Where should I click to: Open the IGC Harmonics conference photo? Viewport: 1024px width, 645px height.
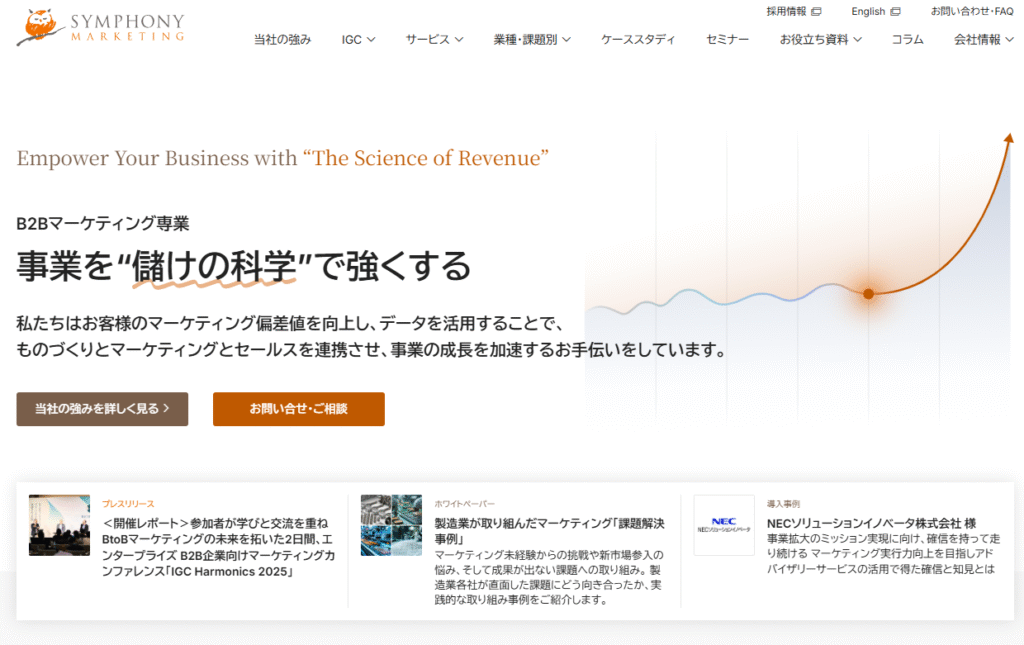click(x=59, y=525)
